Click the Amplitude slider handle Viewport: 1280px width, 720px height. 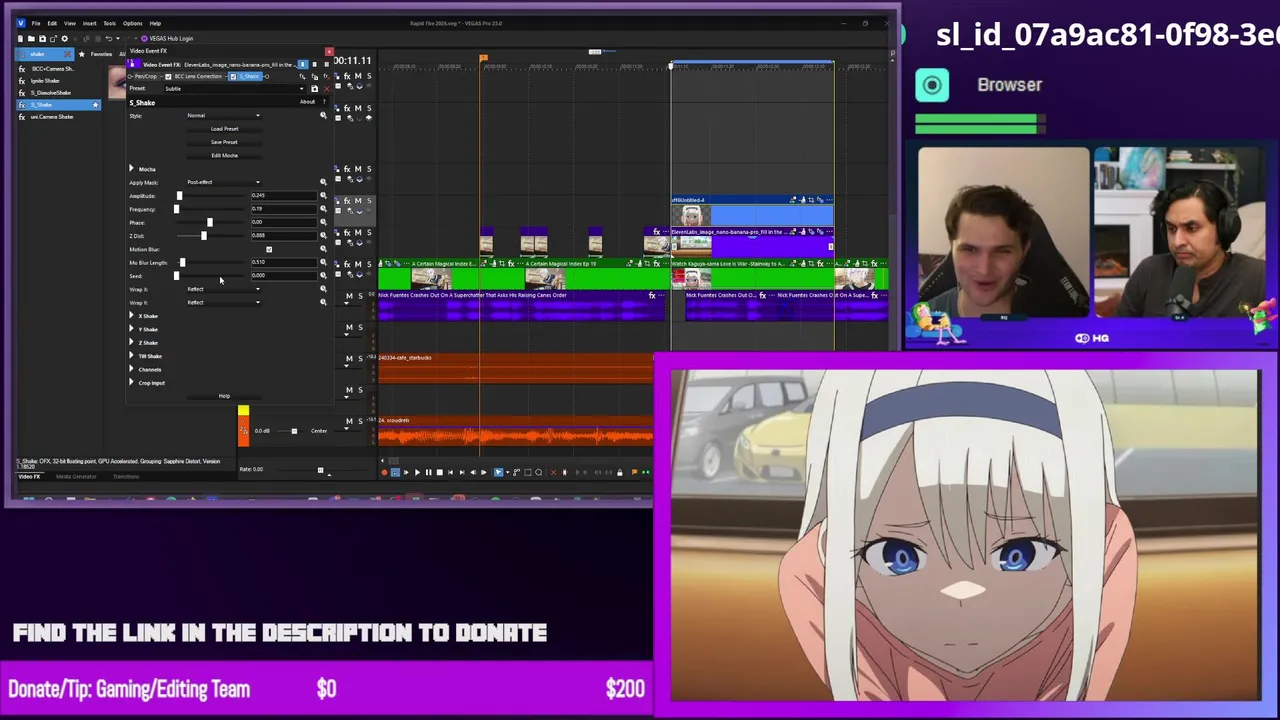click(179, 196)
